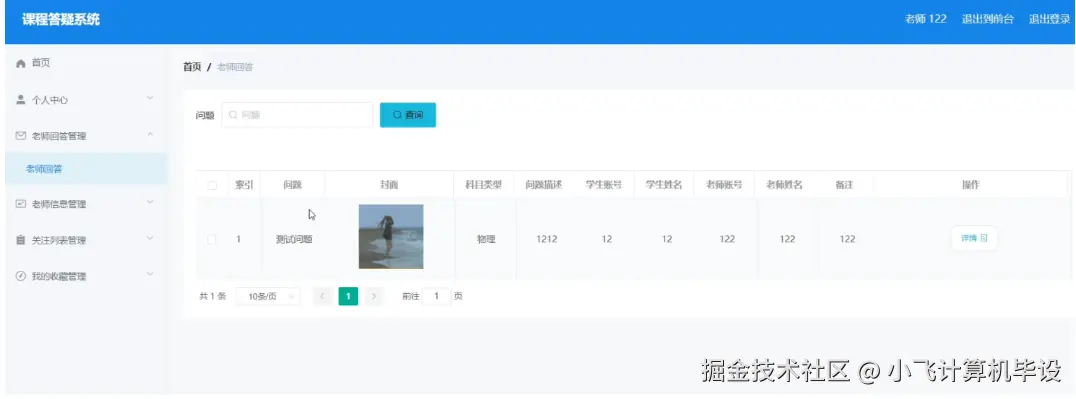The height and width of the screenshot is (399, 1076).
Task: Click the 封面 column header
Action: point(389,185)
